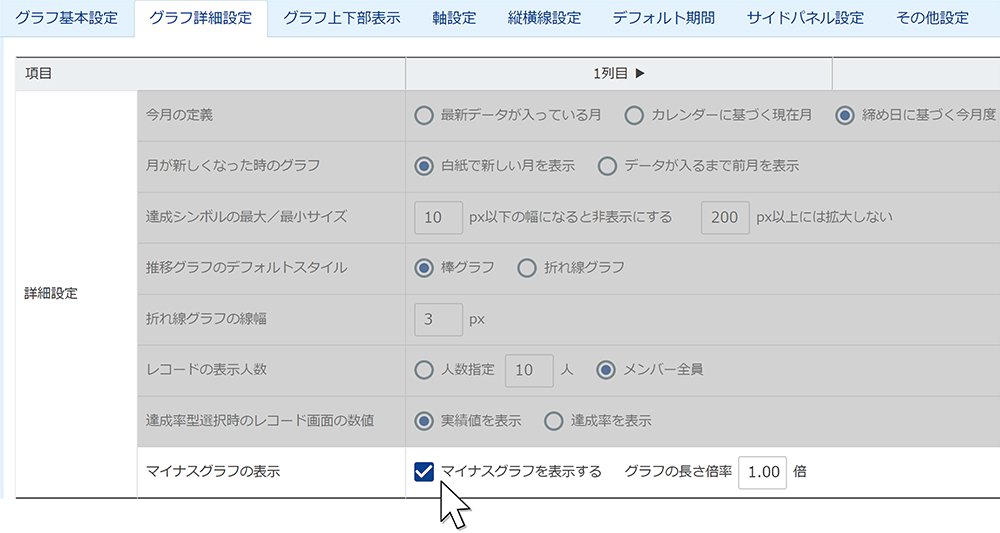Screen dimensions: 1000x533
Task: Select 折れ線グラフ as default style
Action: (x=527, y=267)
